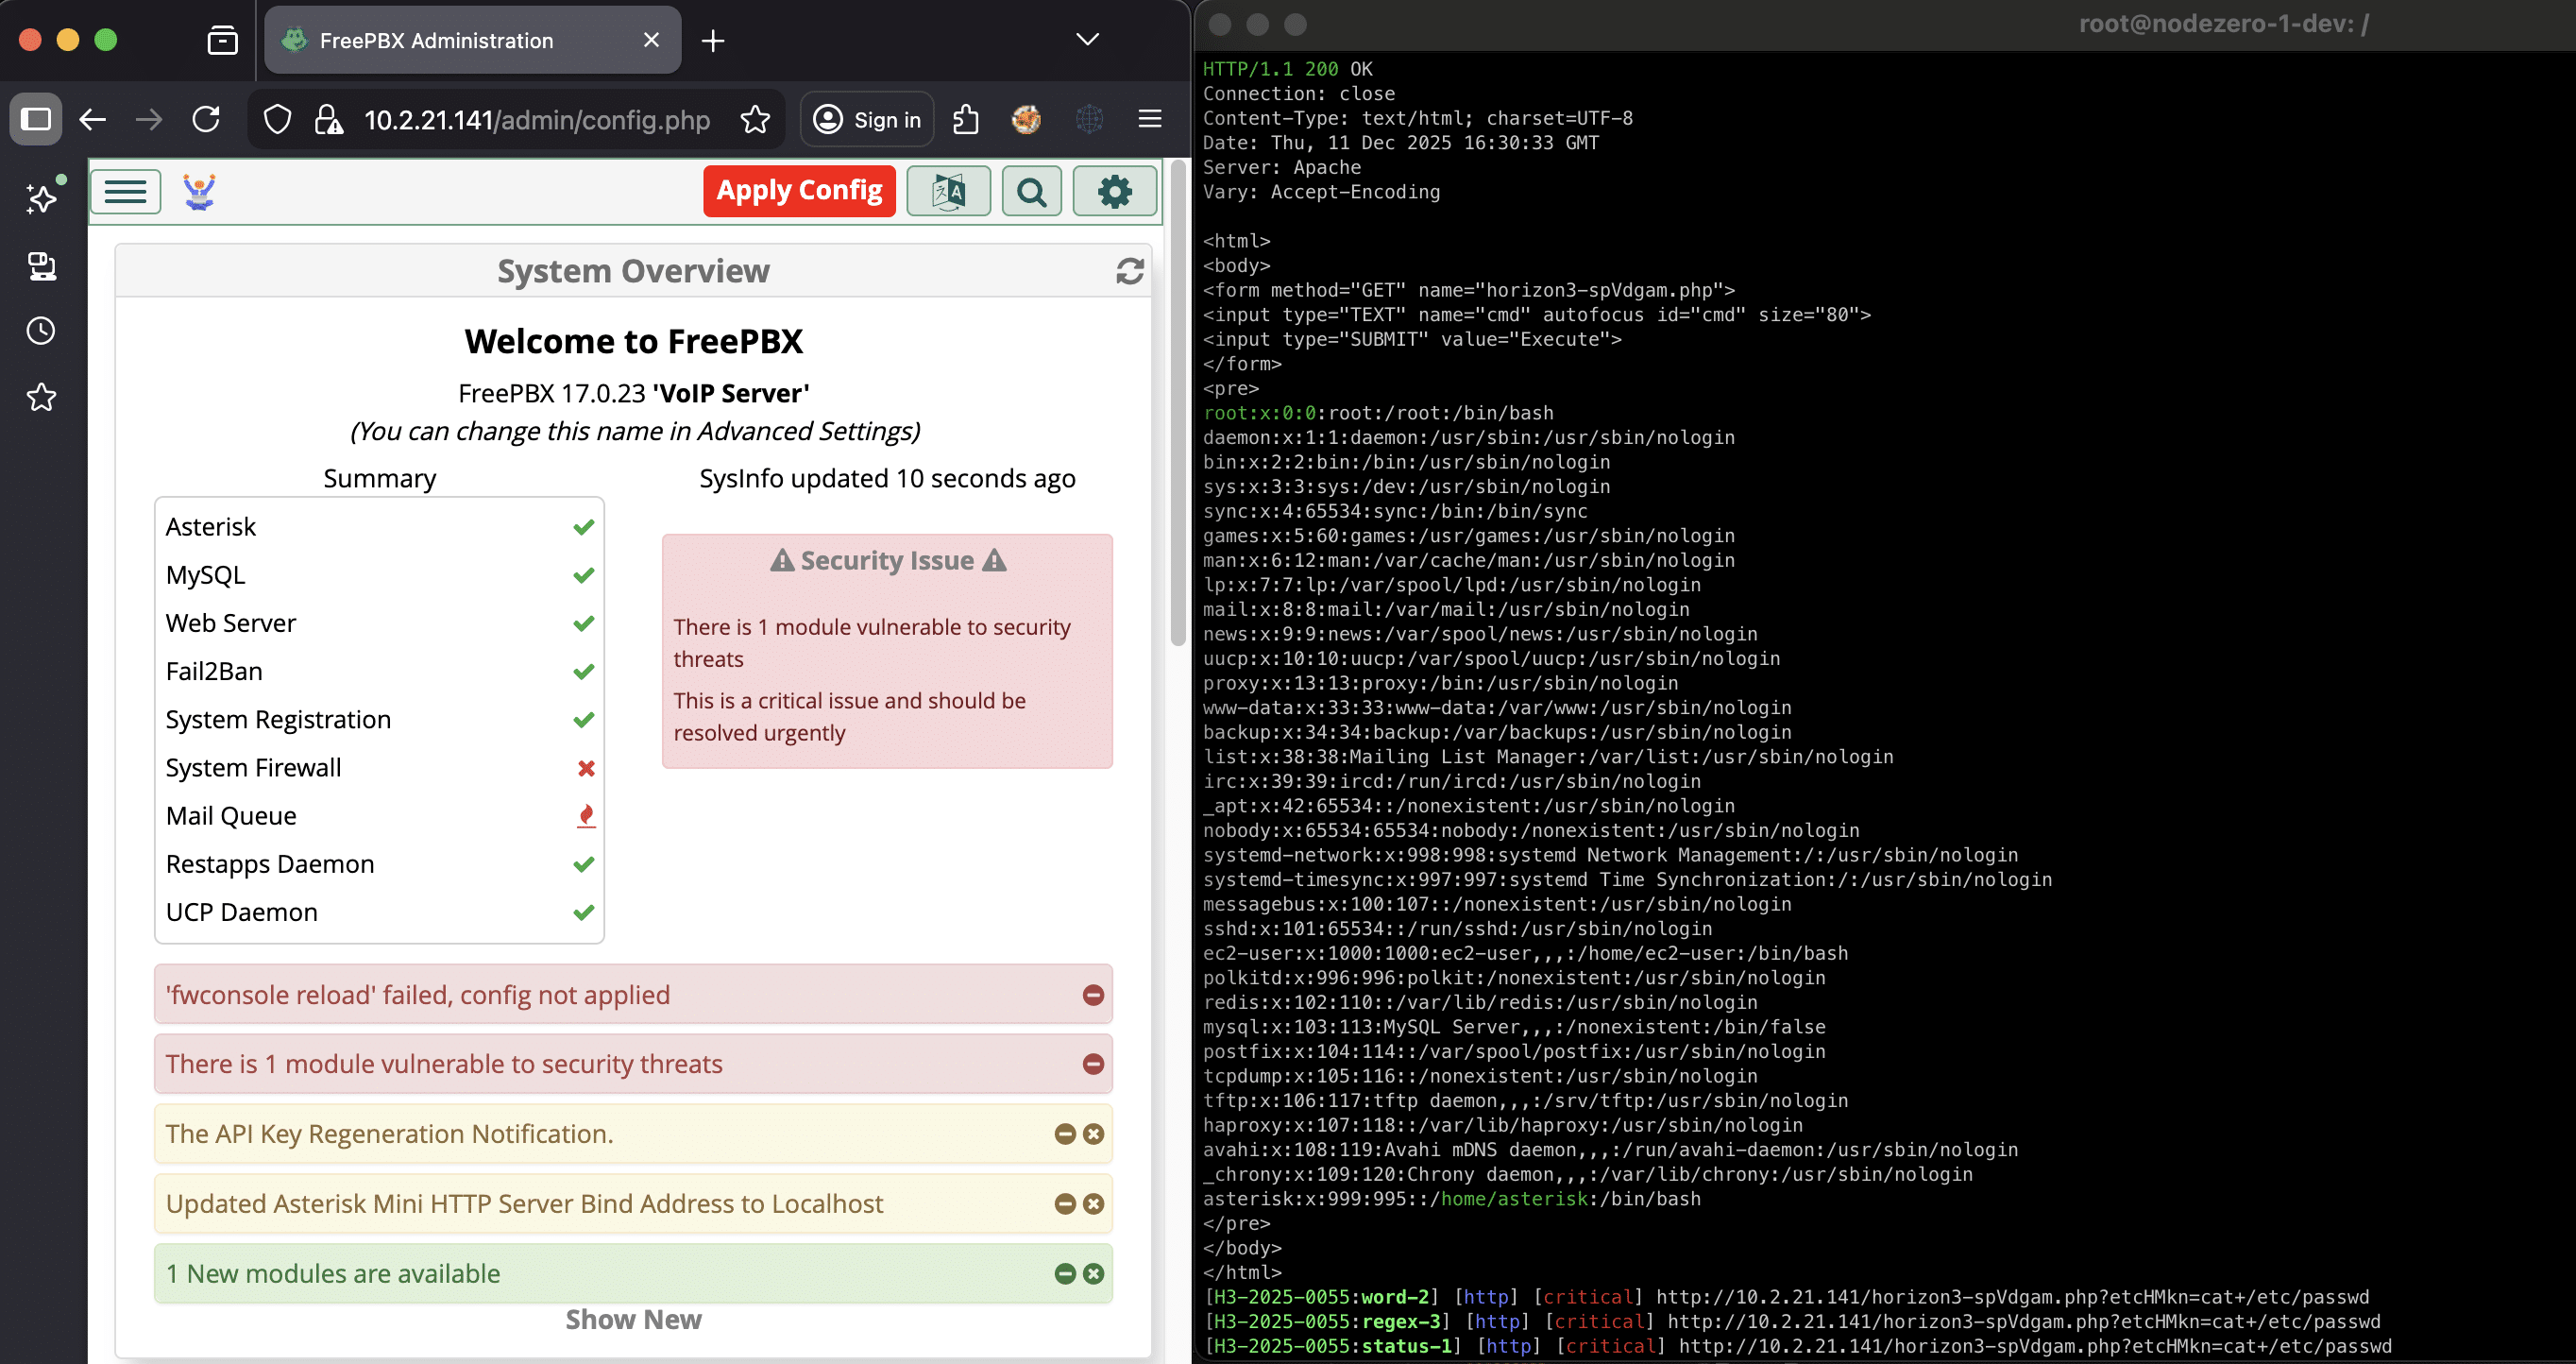
Task: Expand the FreePBX hamburger navigation menu
Action: coord(126,191)
